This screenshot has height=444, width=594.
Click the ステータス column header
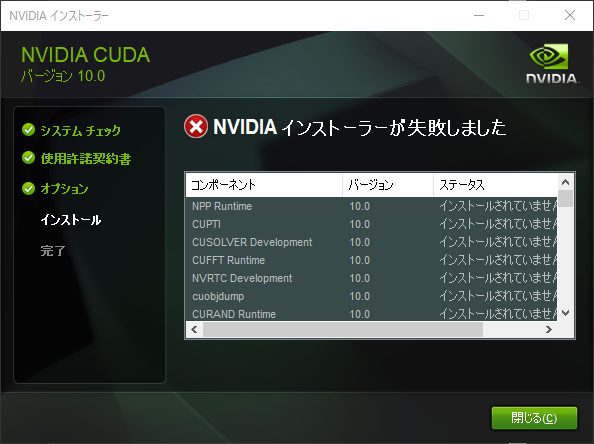point(496,185)
